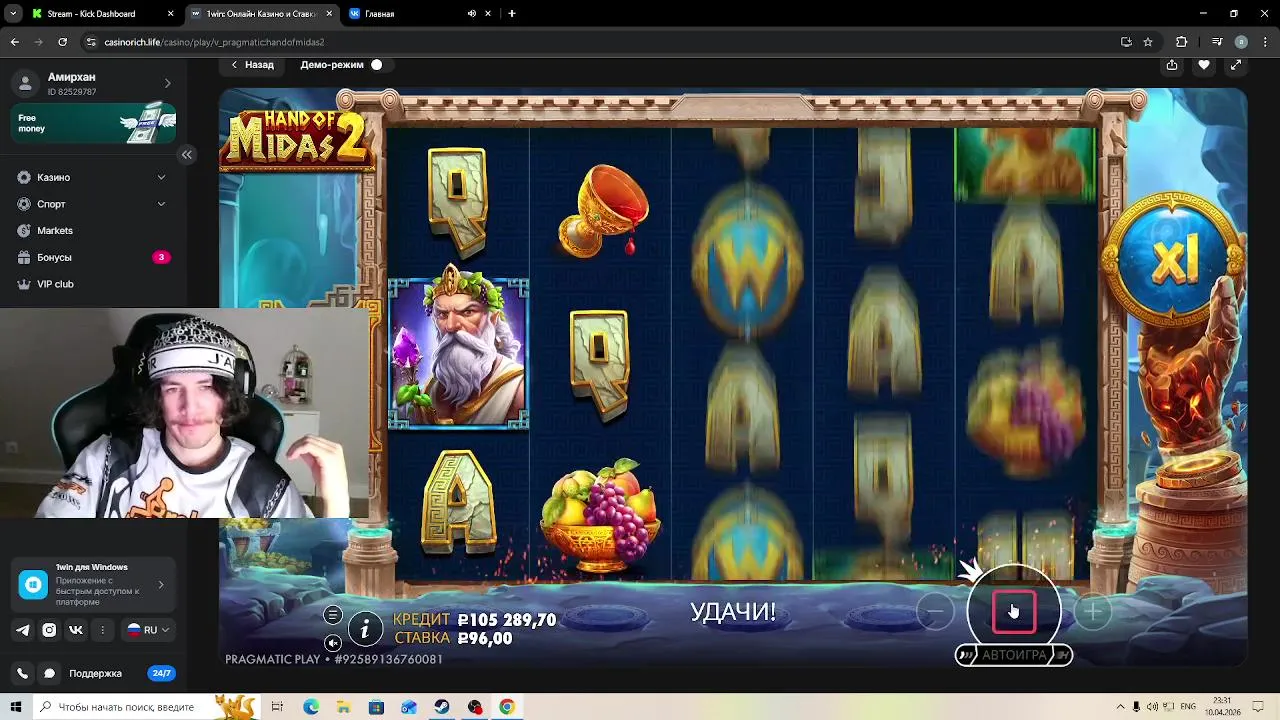Mute the Главная tab audio icon

(472, 14)
